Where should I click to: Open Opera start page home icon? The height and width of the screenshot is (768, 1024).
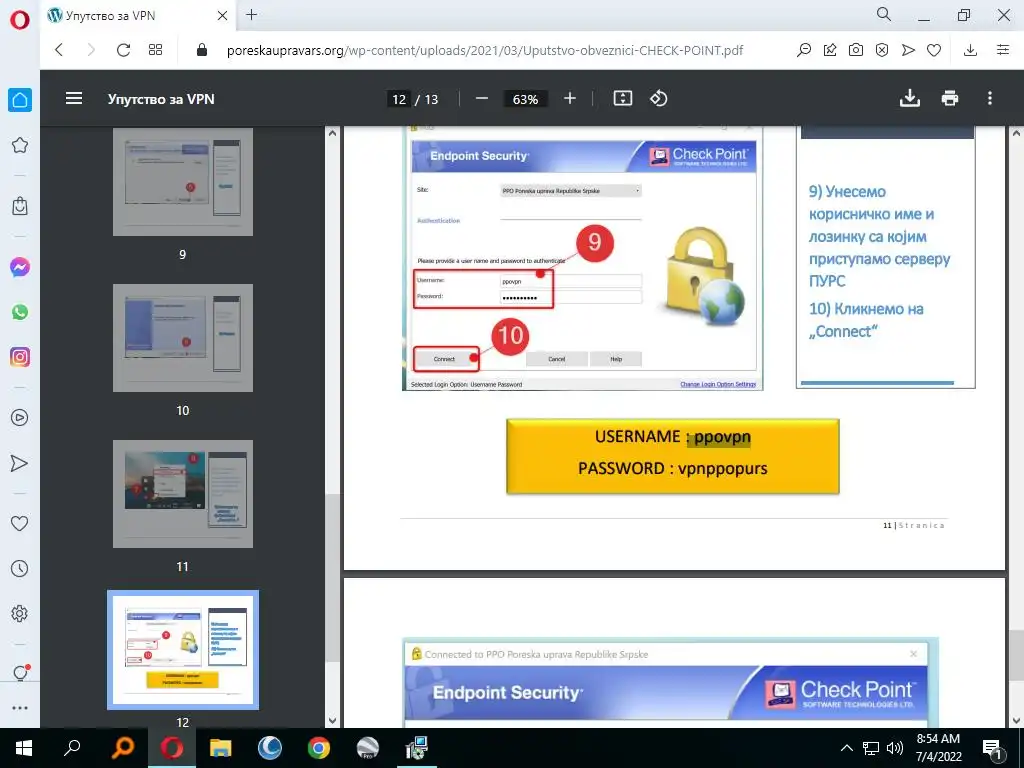[x=20, y=100]
